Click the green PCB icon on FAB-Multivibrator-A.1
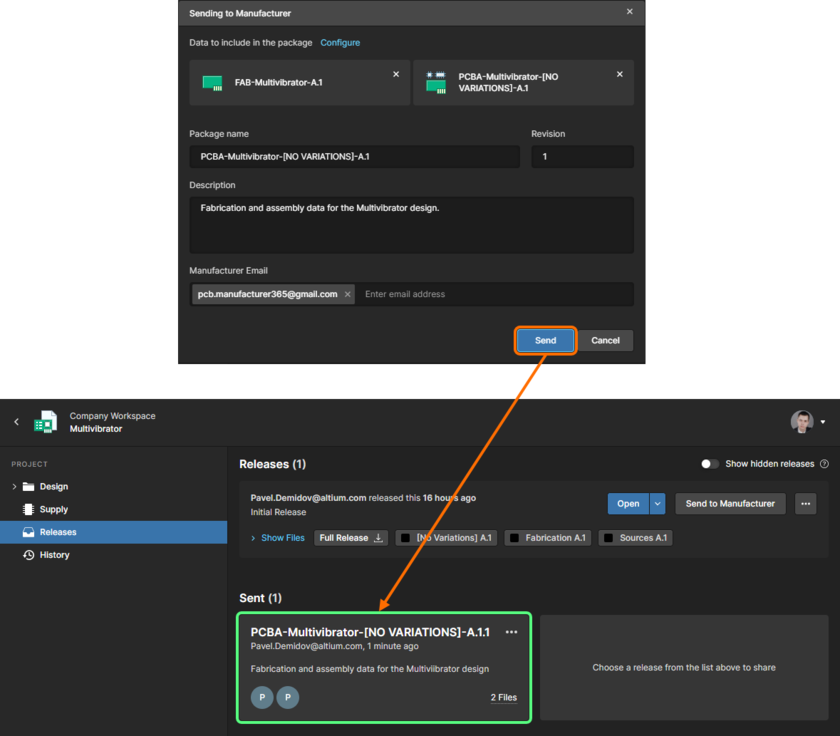The image size is (840, 736). coord(212,83)
